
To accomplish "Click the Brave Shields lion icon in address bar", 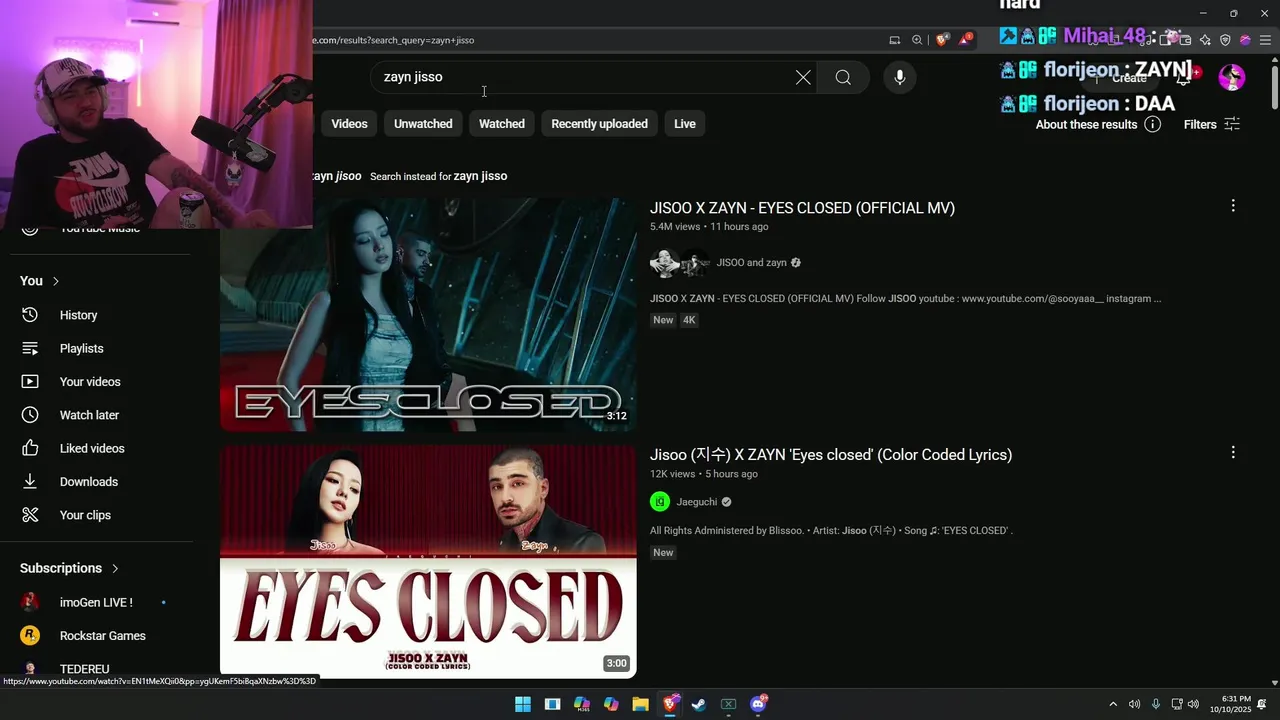I will pyautogui.click(x=942, y=40).
